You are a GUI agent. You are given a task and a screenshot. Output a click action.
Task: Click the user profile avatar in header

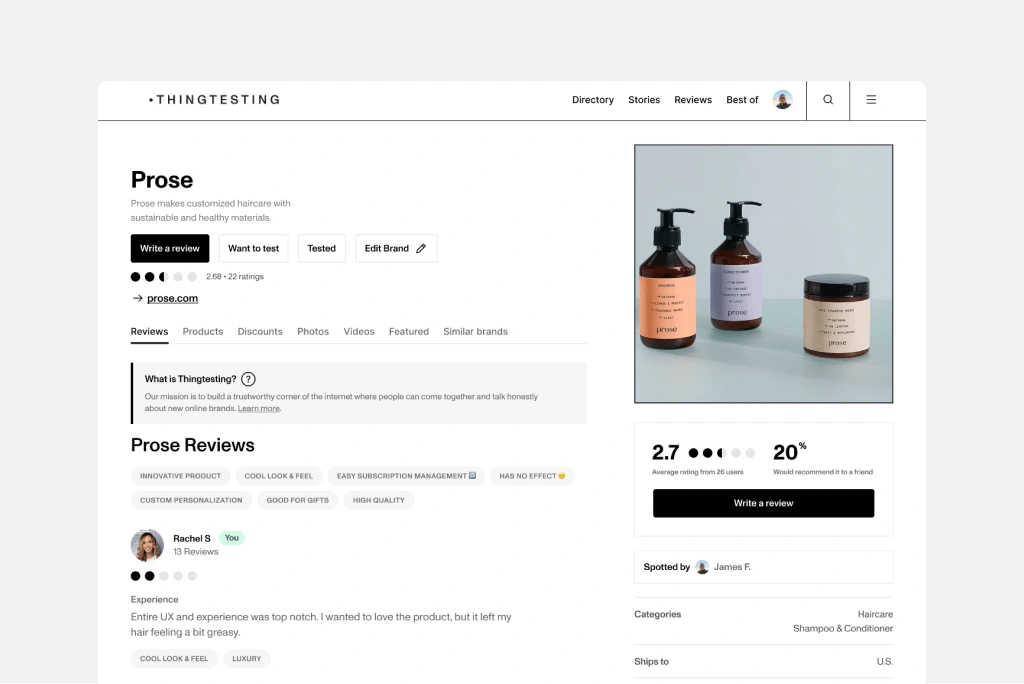[782, 100]
